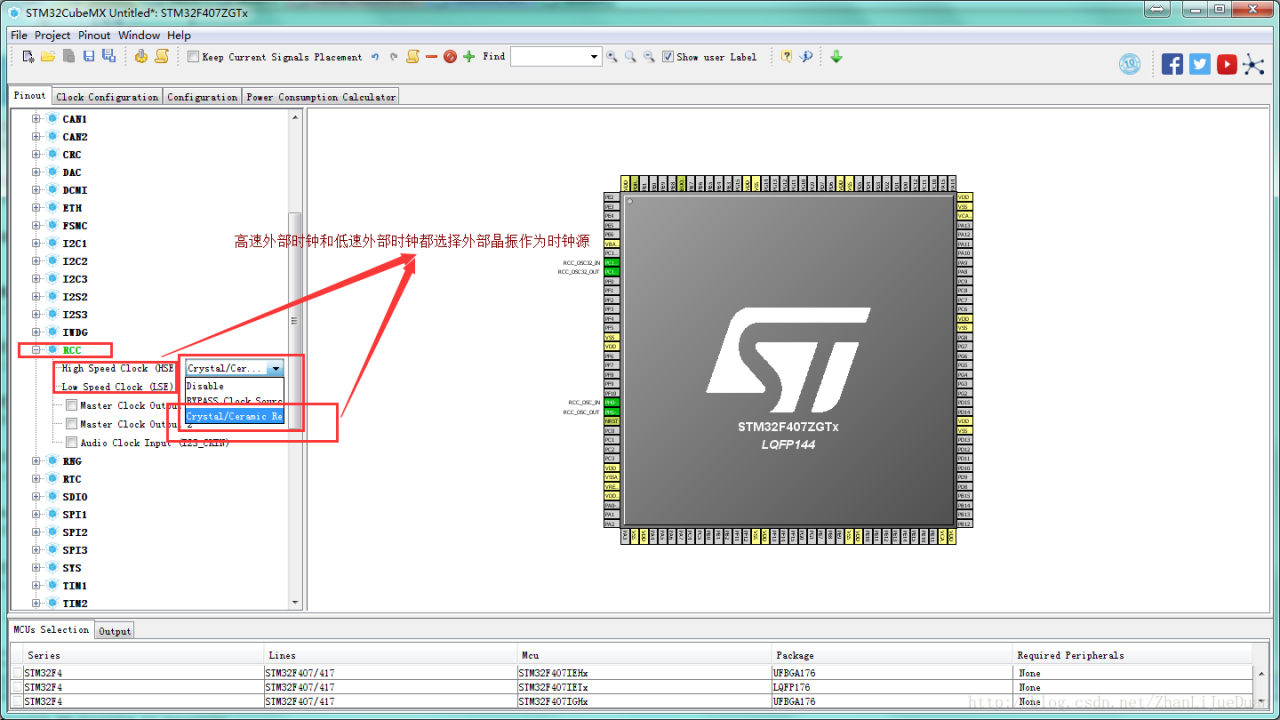The width and height of the screenshot is (1280, 720).
Task: Select the TIM1 tree item label
Action: click(75, 586)
